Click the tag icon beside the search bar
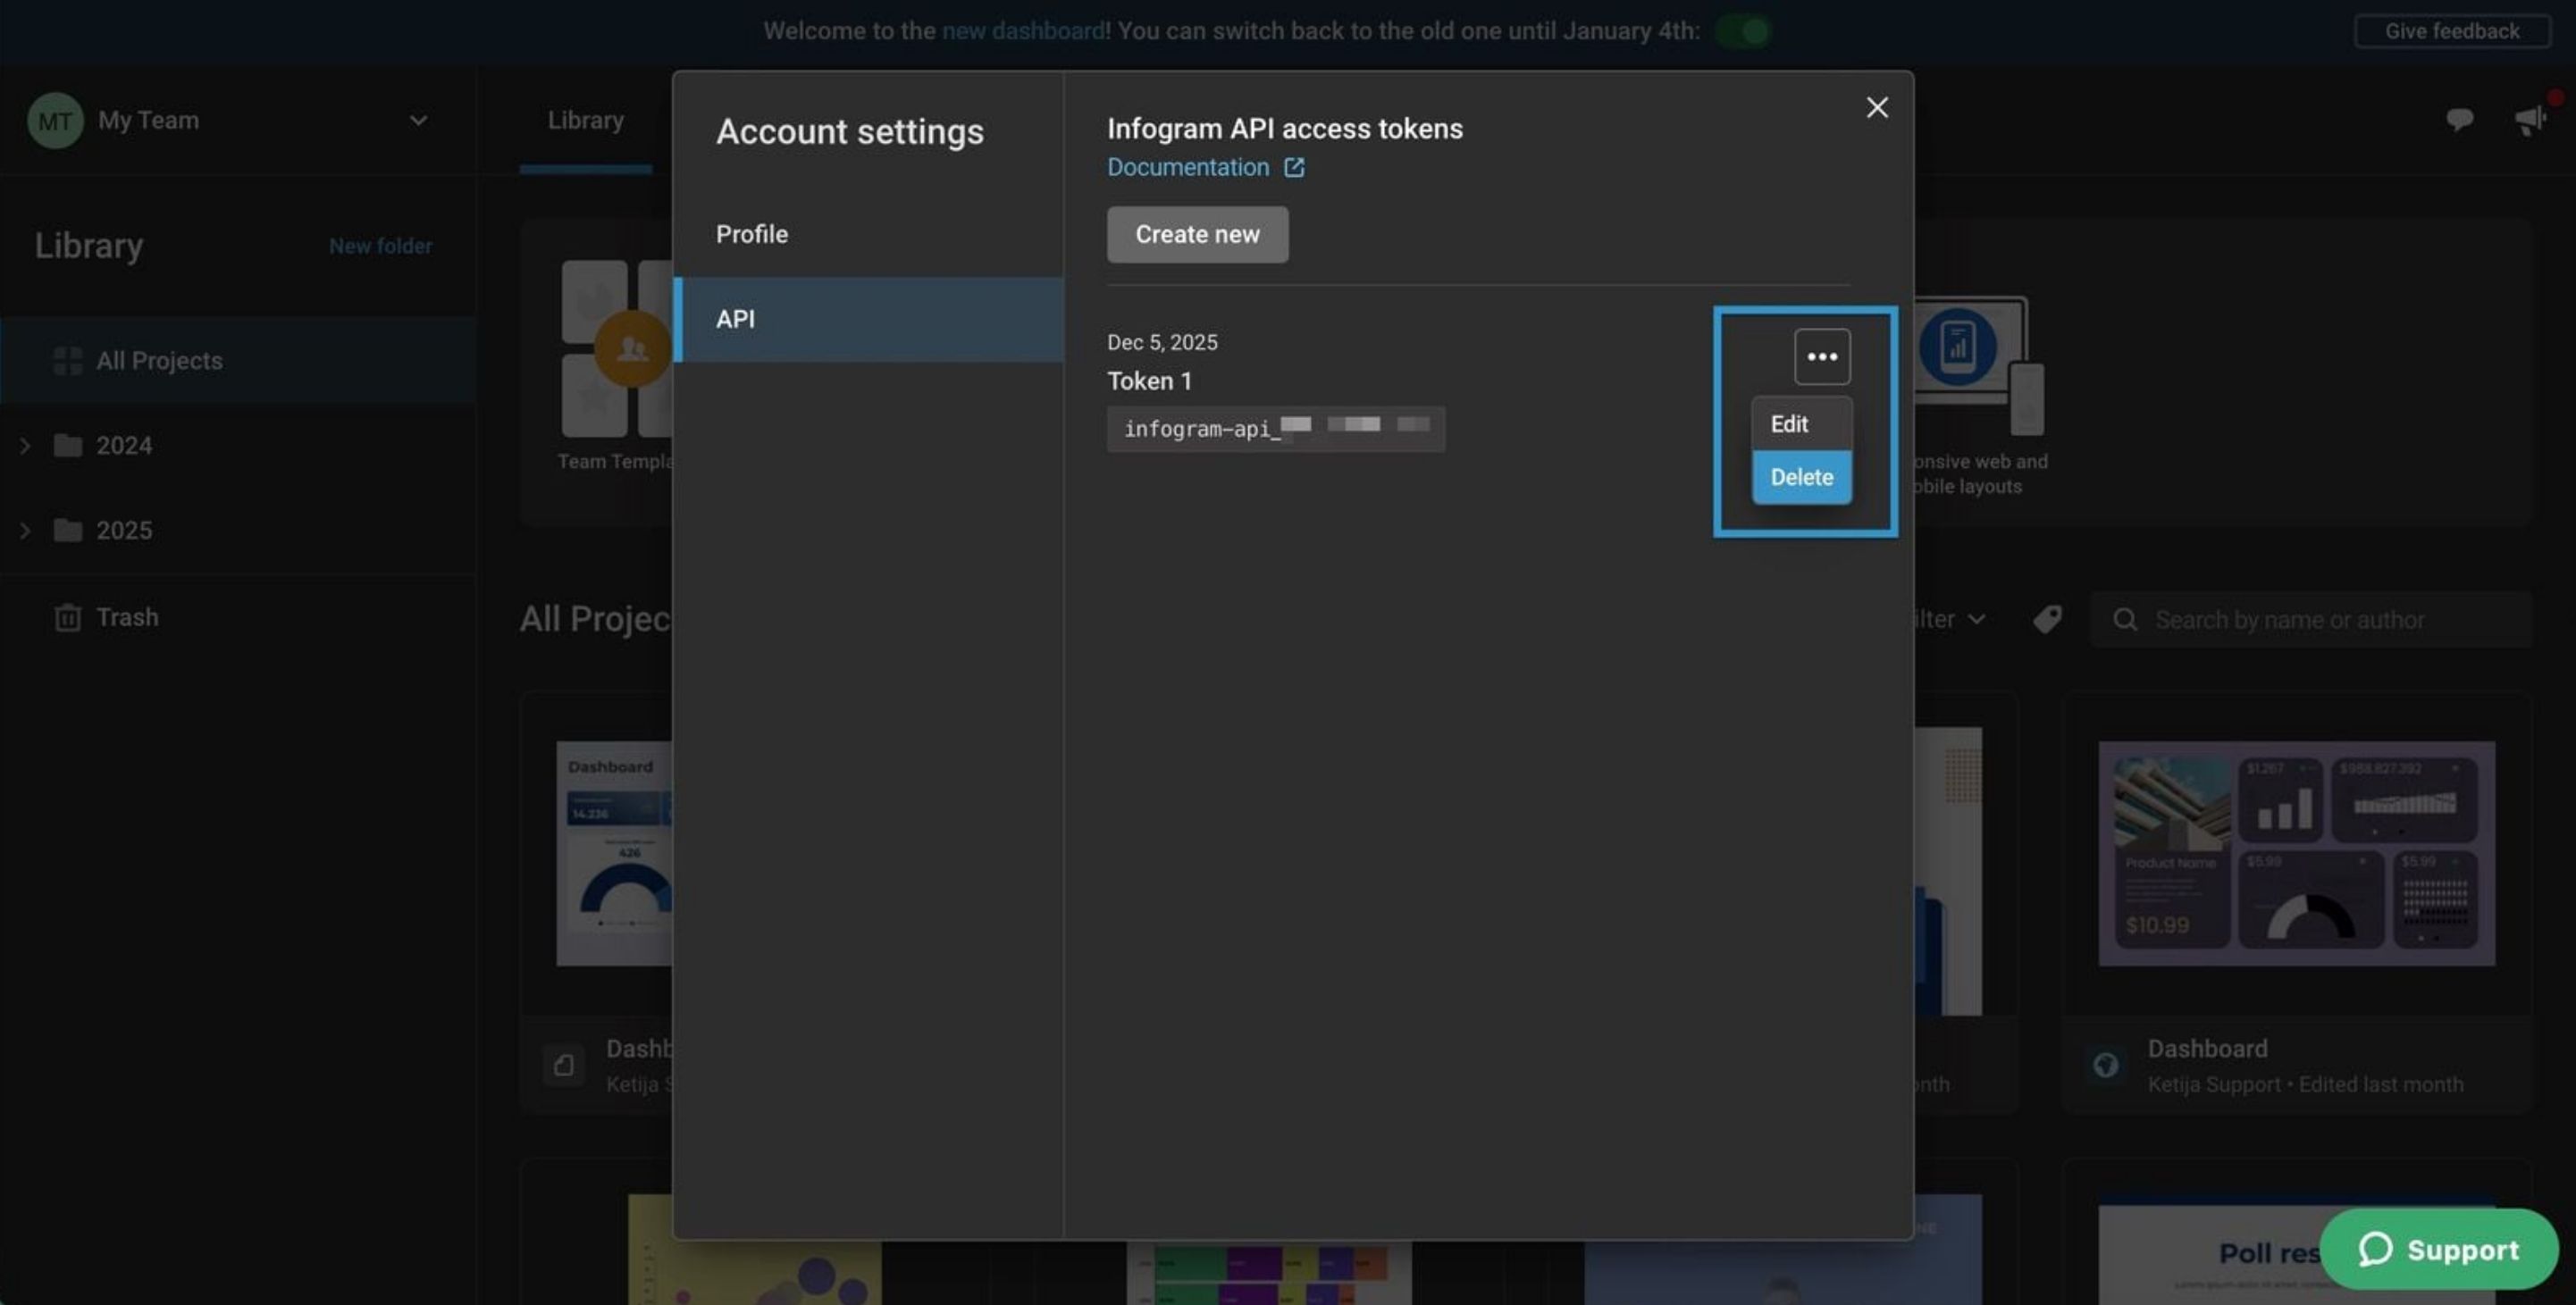2576x1305 pixels. tap(2046, 619)
